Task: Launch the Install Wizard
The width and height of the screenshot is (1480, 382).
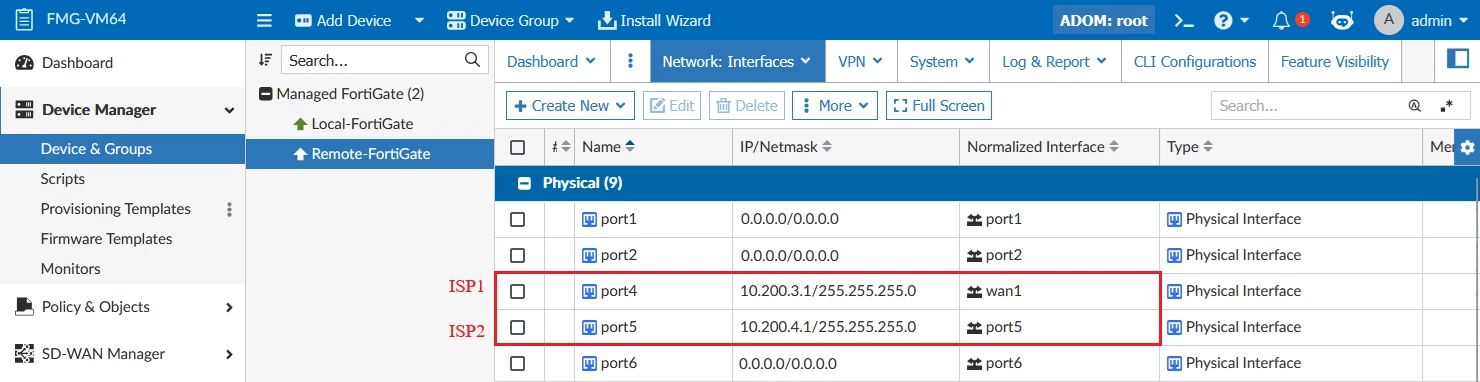Action: [x=654, y=20]
